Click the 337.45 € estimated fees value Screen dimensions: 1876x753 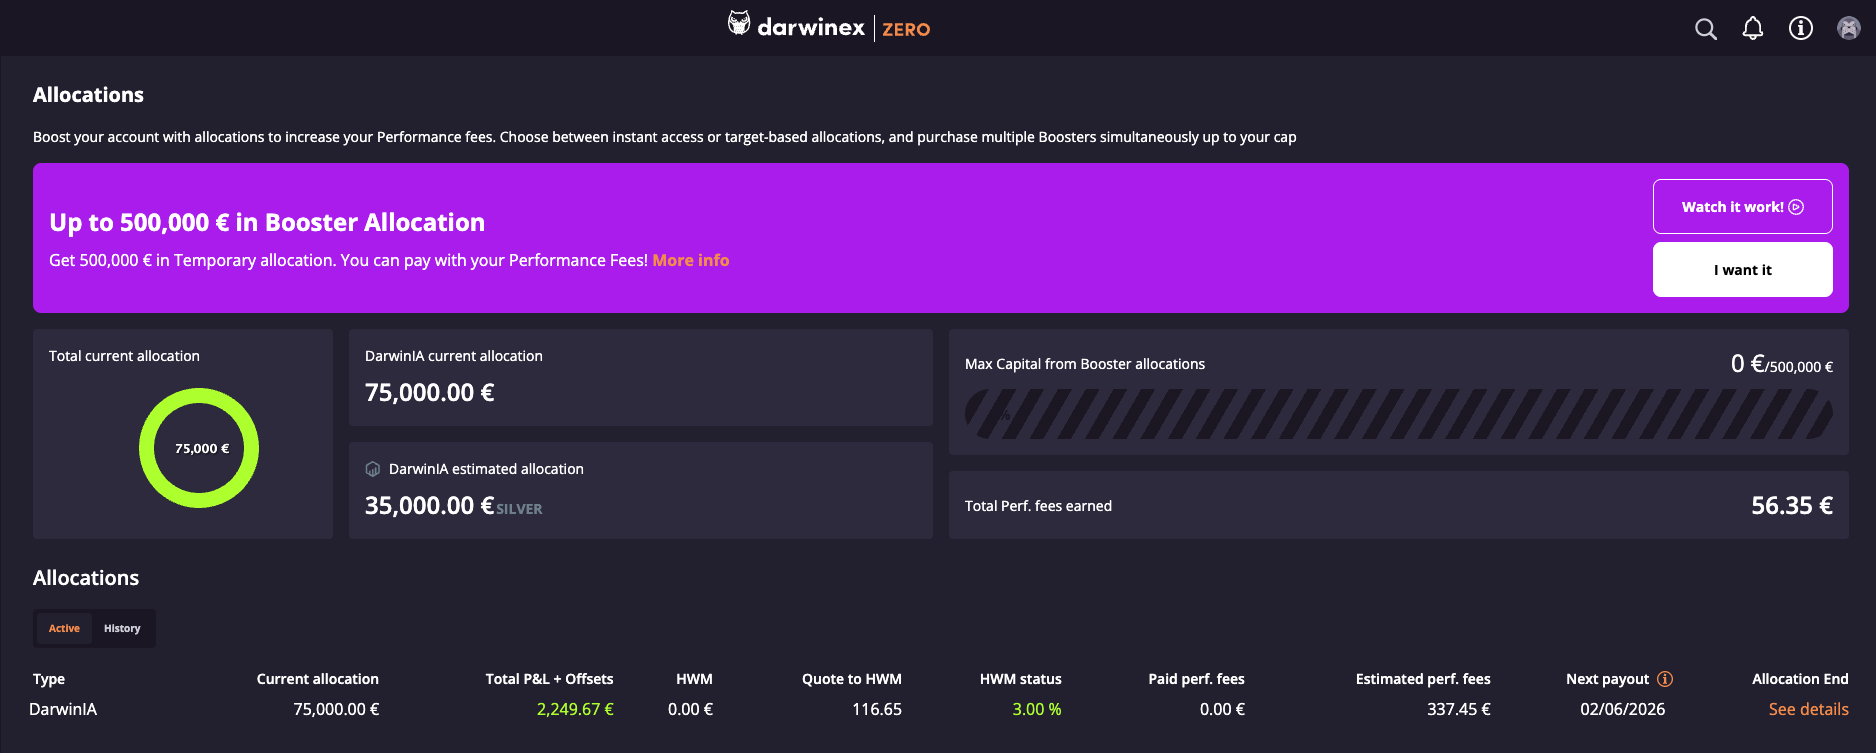tap(1459, 709)
